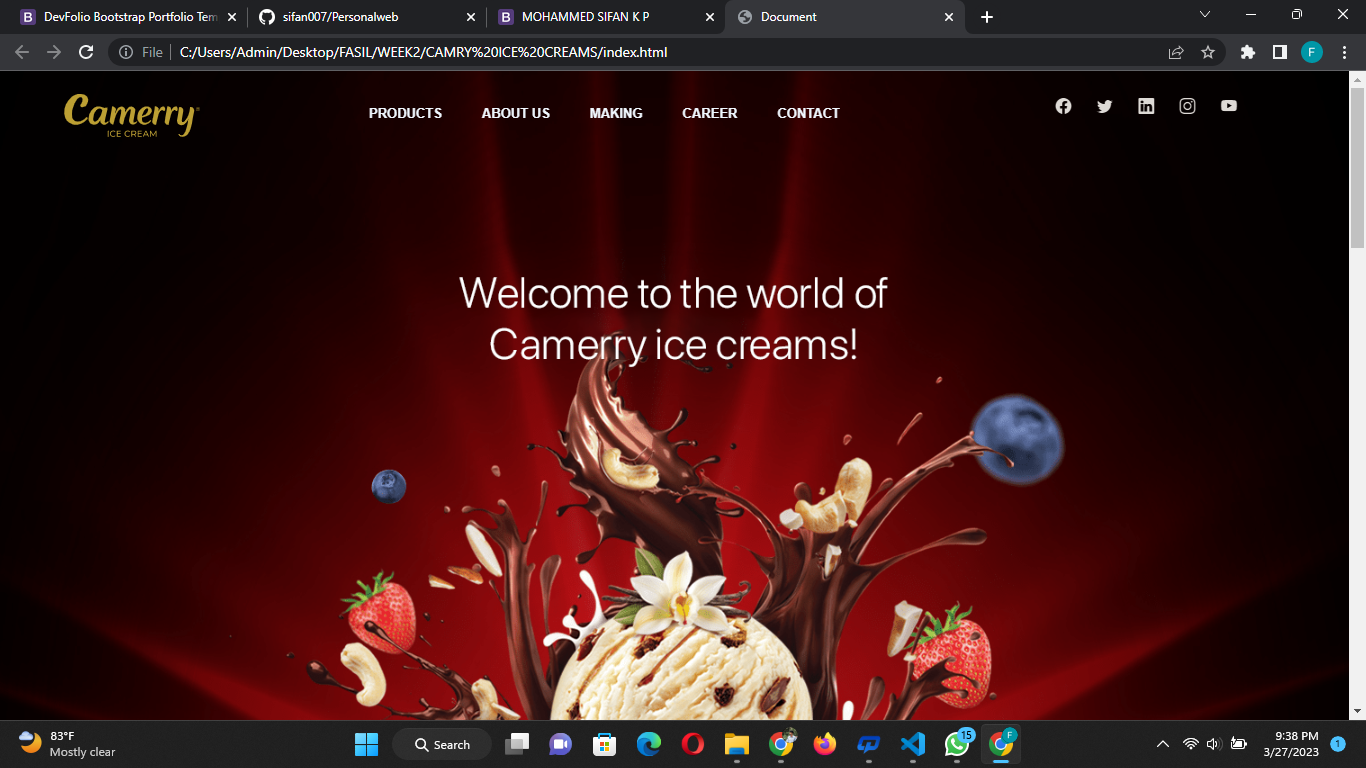Open the YouTube social icon

coord(1229,106)
